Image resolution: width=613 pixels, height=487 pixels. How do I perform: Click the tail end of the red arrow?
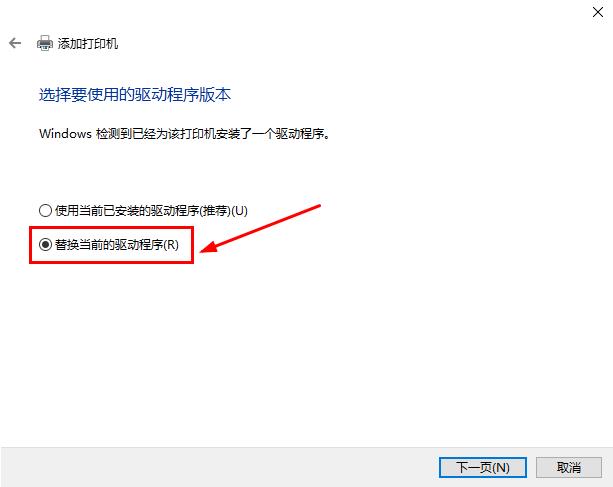(x=318, y=206)
